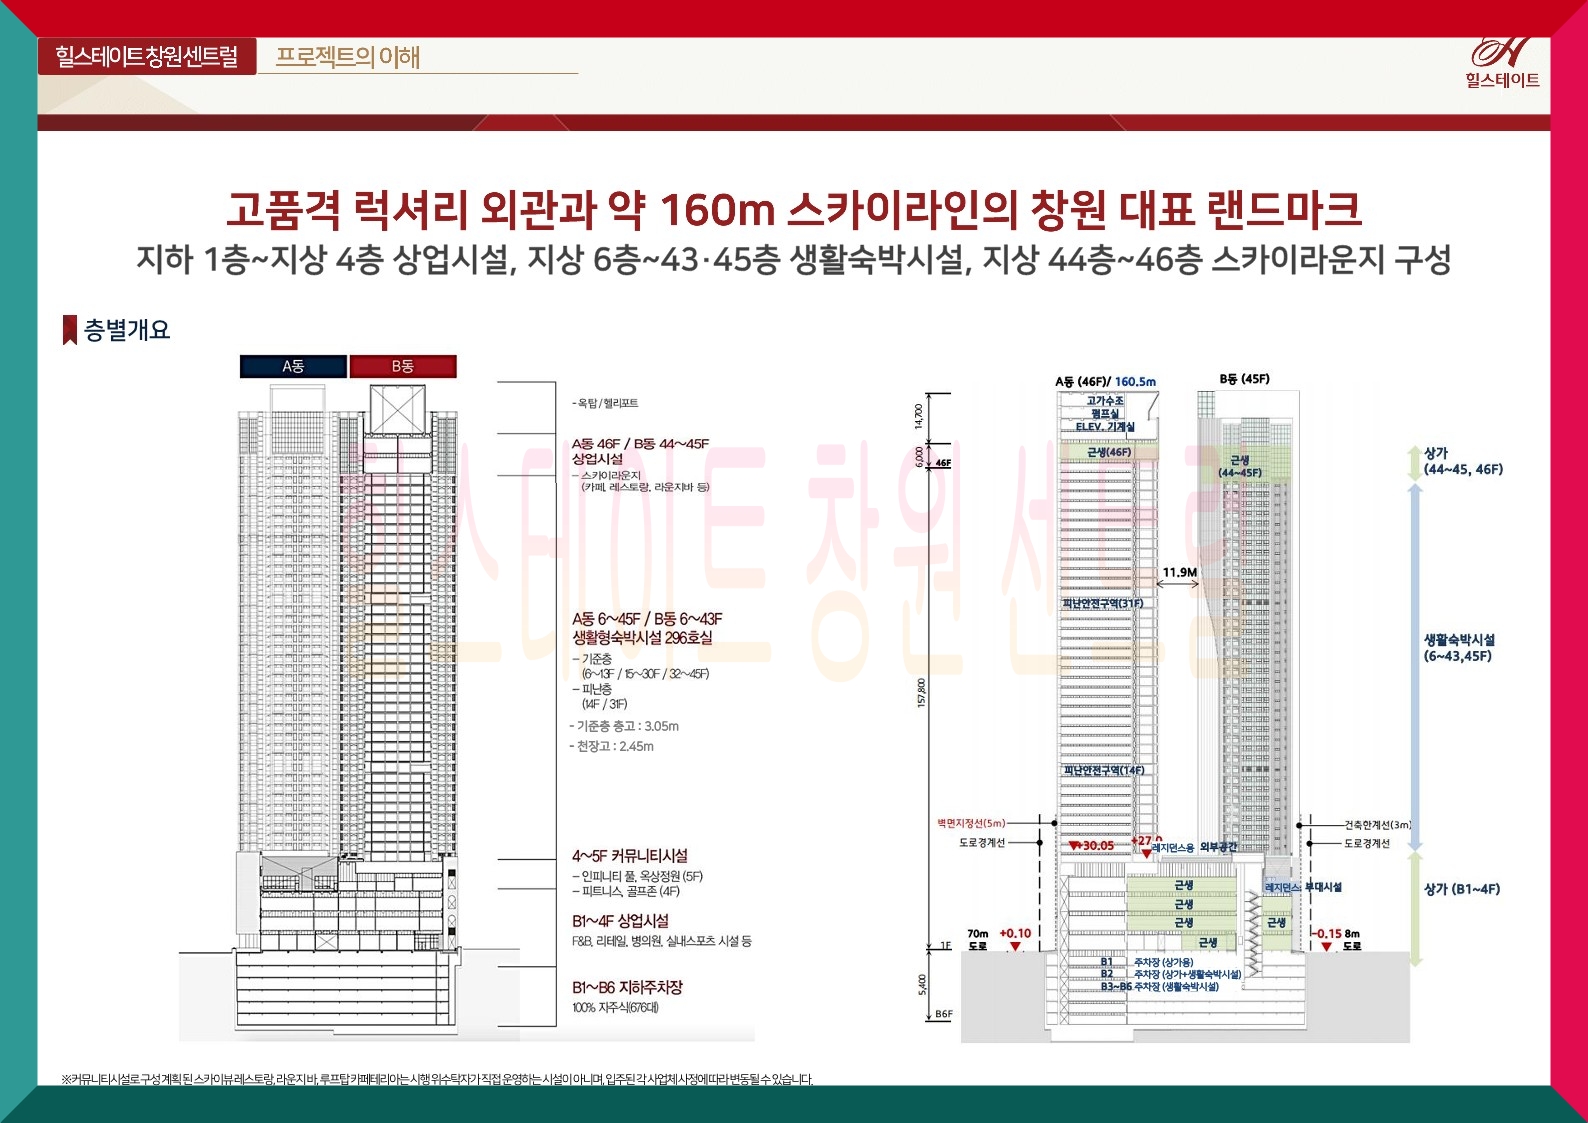Click the 5,400 basement dimension
Screen dimensions: 1588x1123
click(x=922, y=984)
